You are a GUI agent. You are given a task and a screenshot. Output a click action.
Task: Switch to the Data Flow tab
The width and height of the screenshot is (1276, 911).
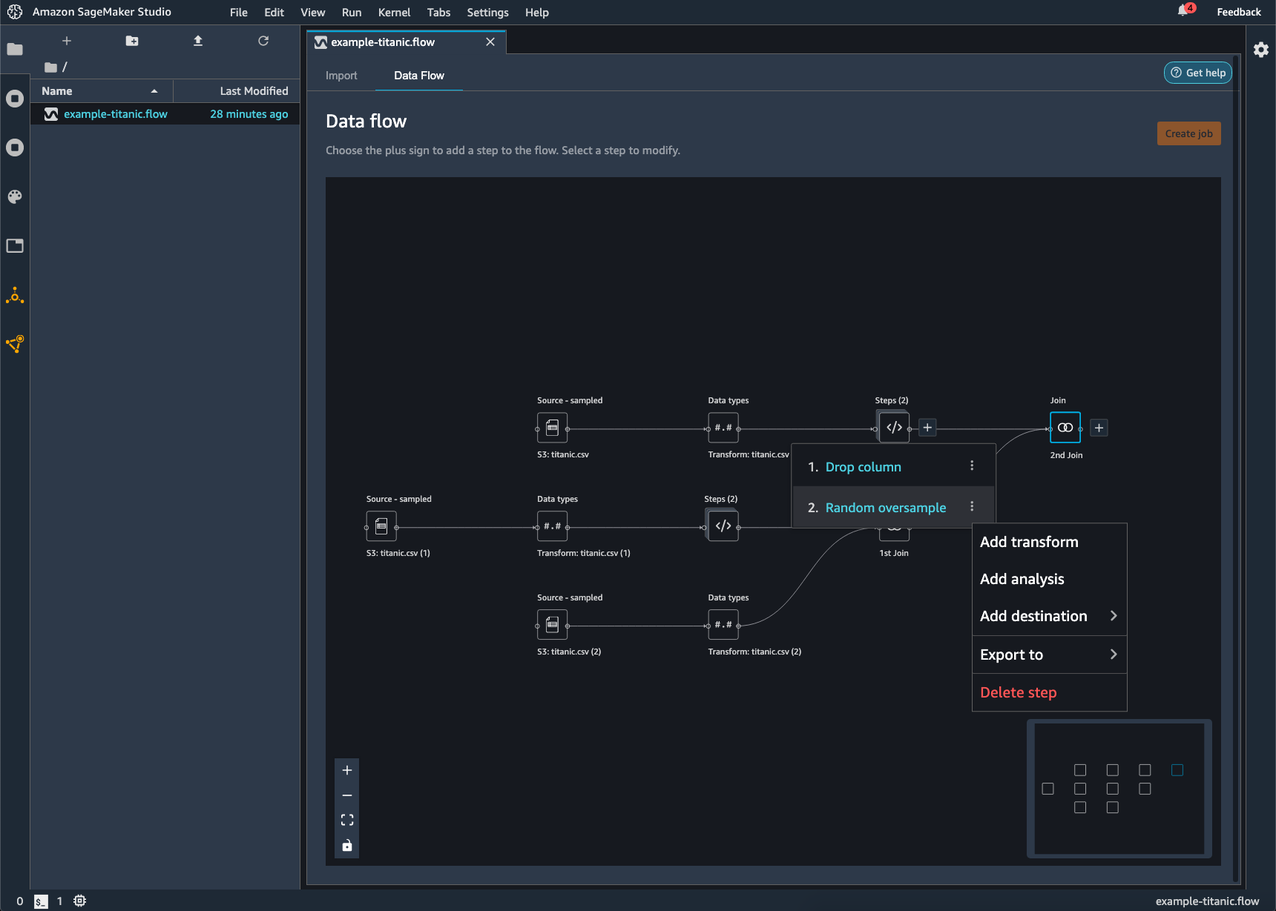point(419,75)
